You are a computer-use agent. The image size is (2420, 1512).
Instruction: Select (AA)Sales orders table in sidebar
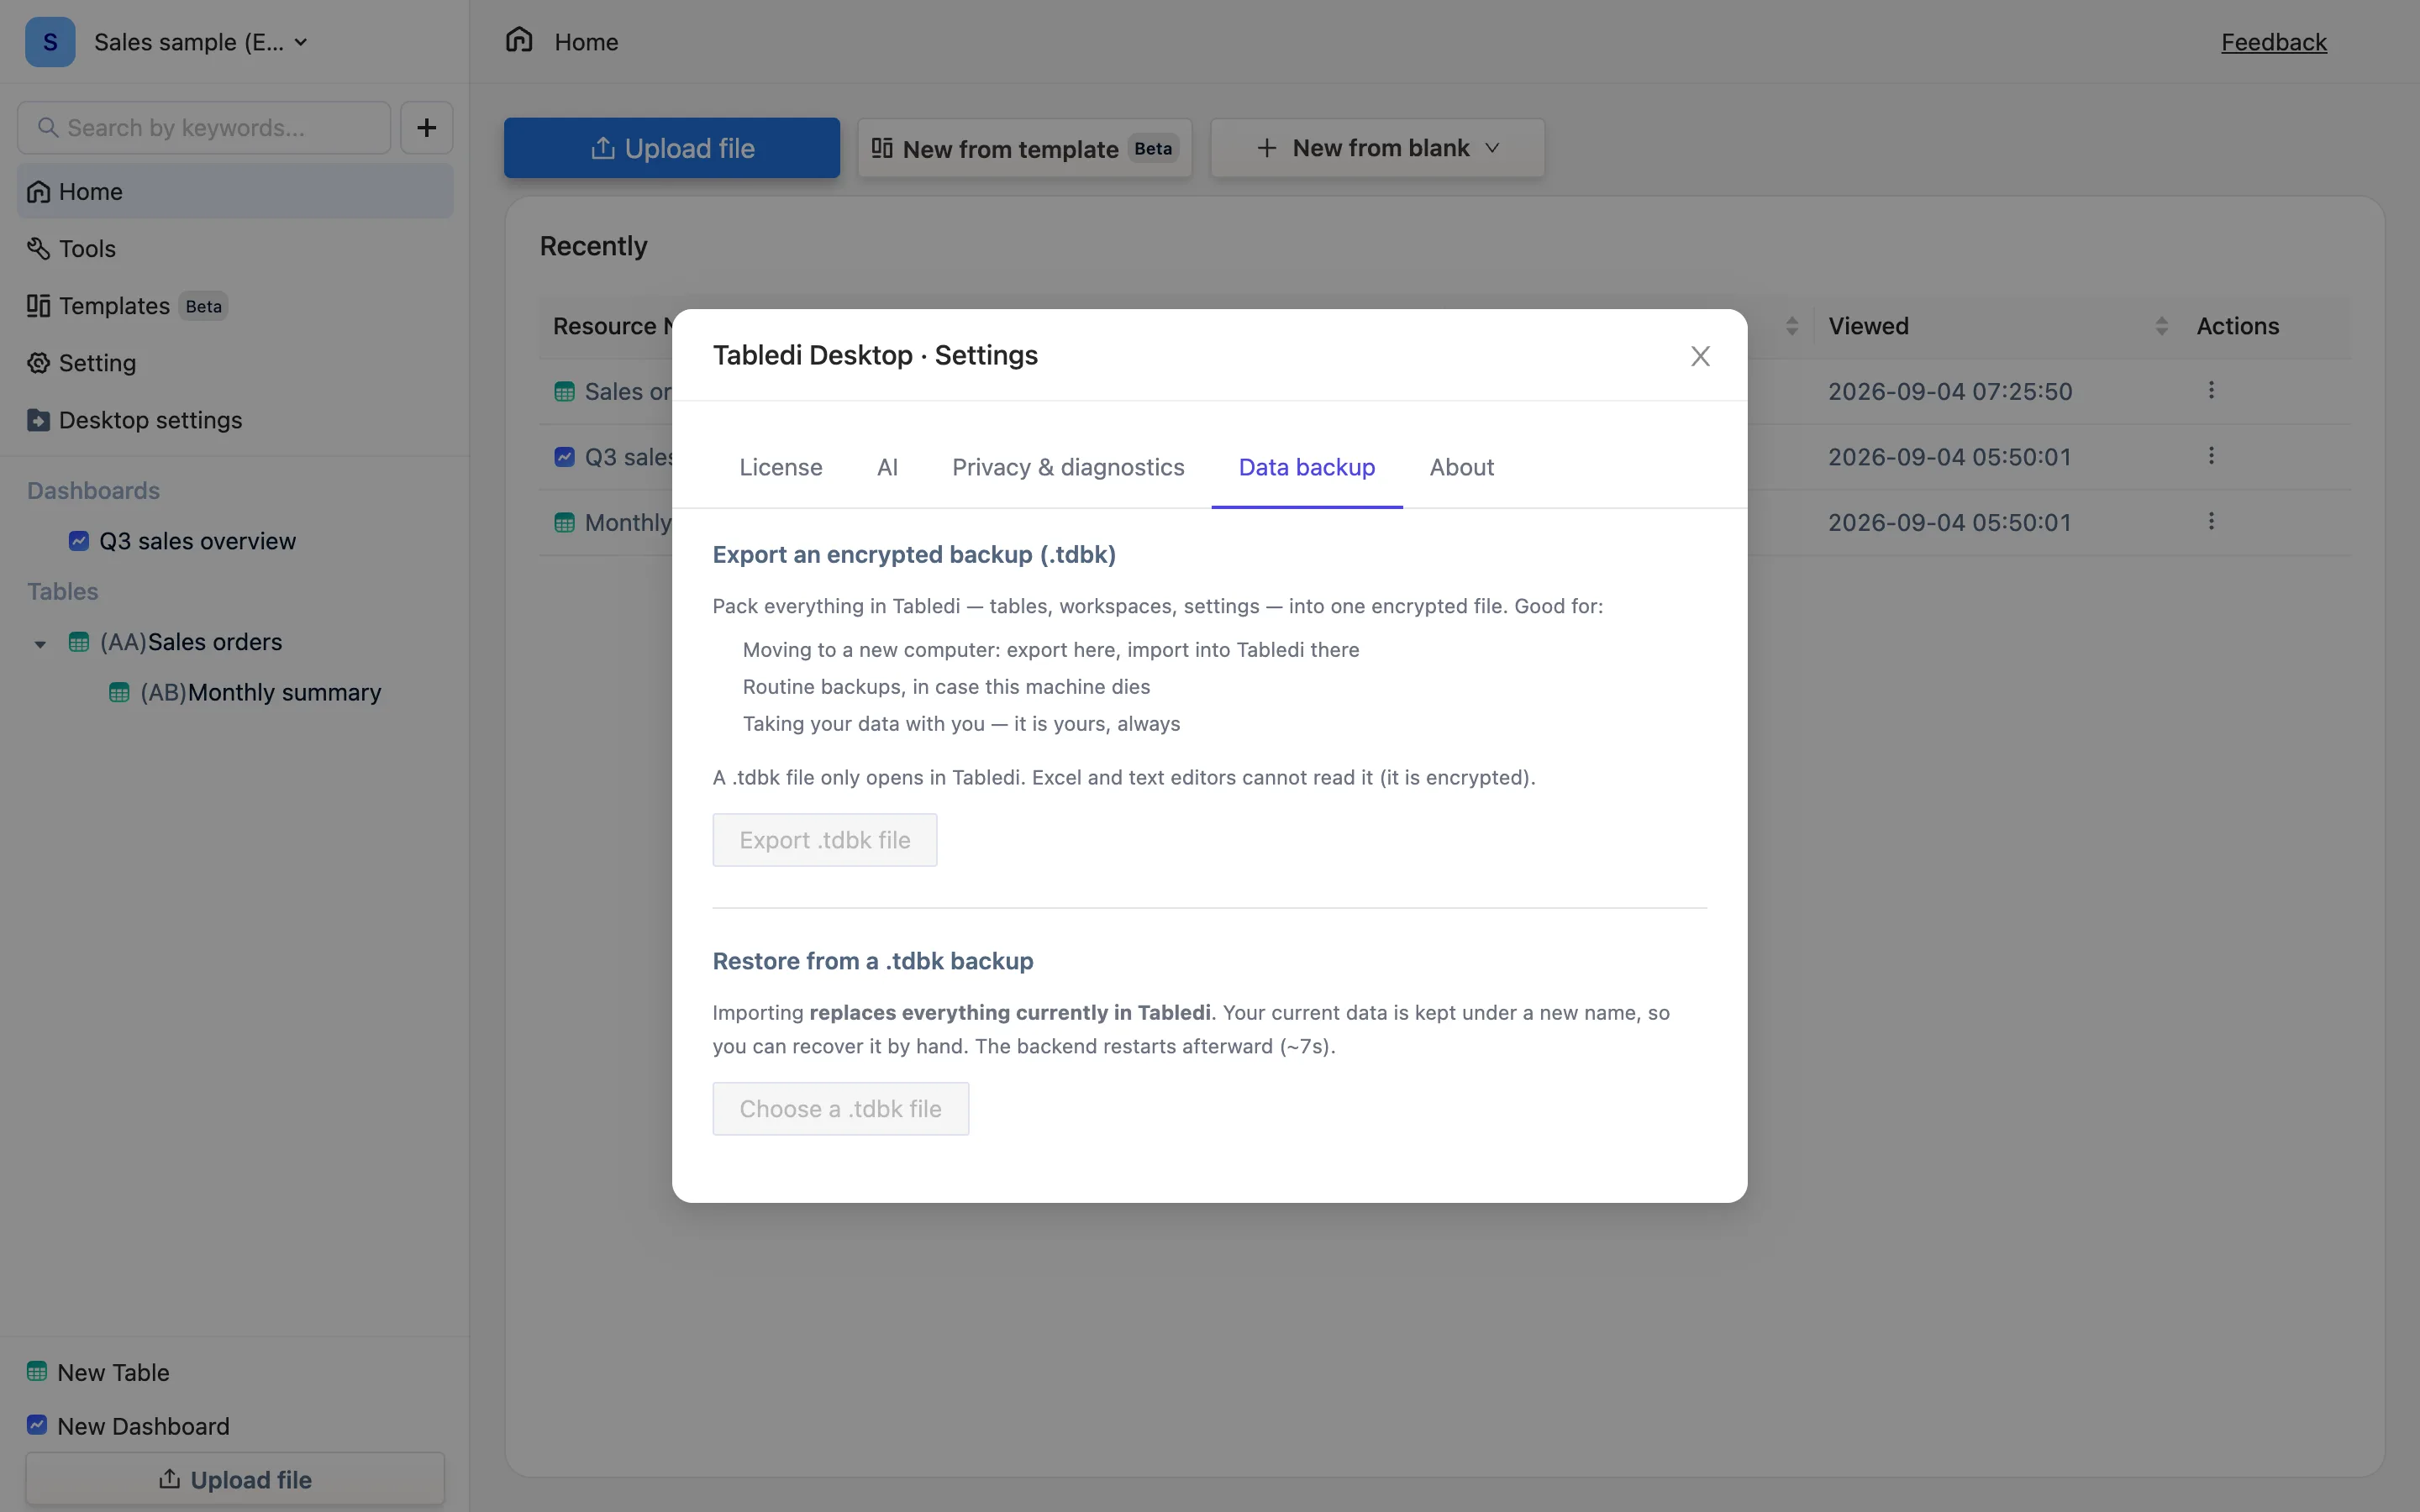[191, 642]
